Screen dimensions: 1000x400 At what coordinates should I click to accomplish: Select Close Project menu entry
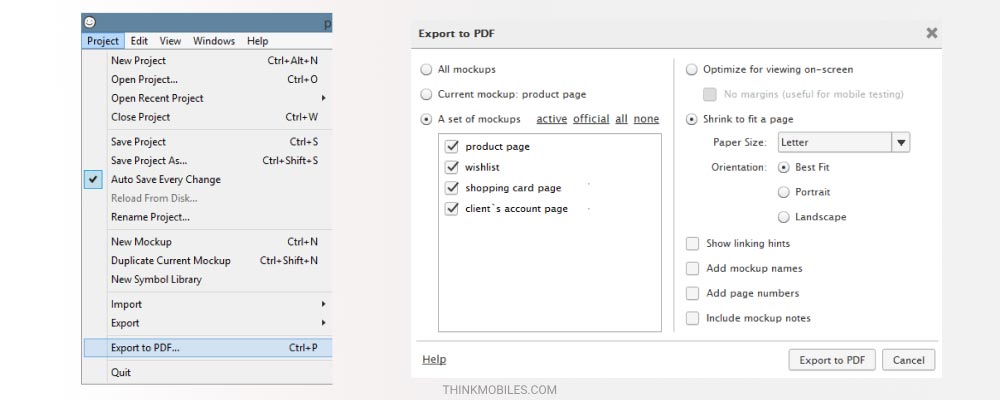point(208,117)
